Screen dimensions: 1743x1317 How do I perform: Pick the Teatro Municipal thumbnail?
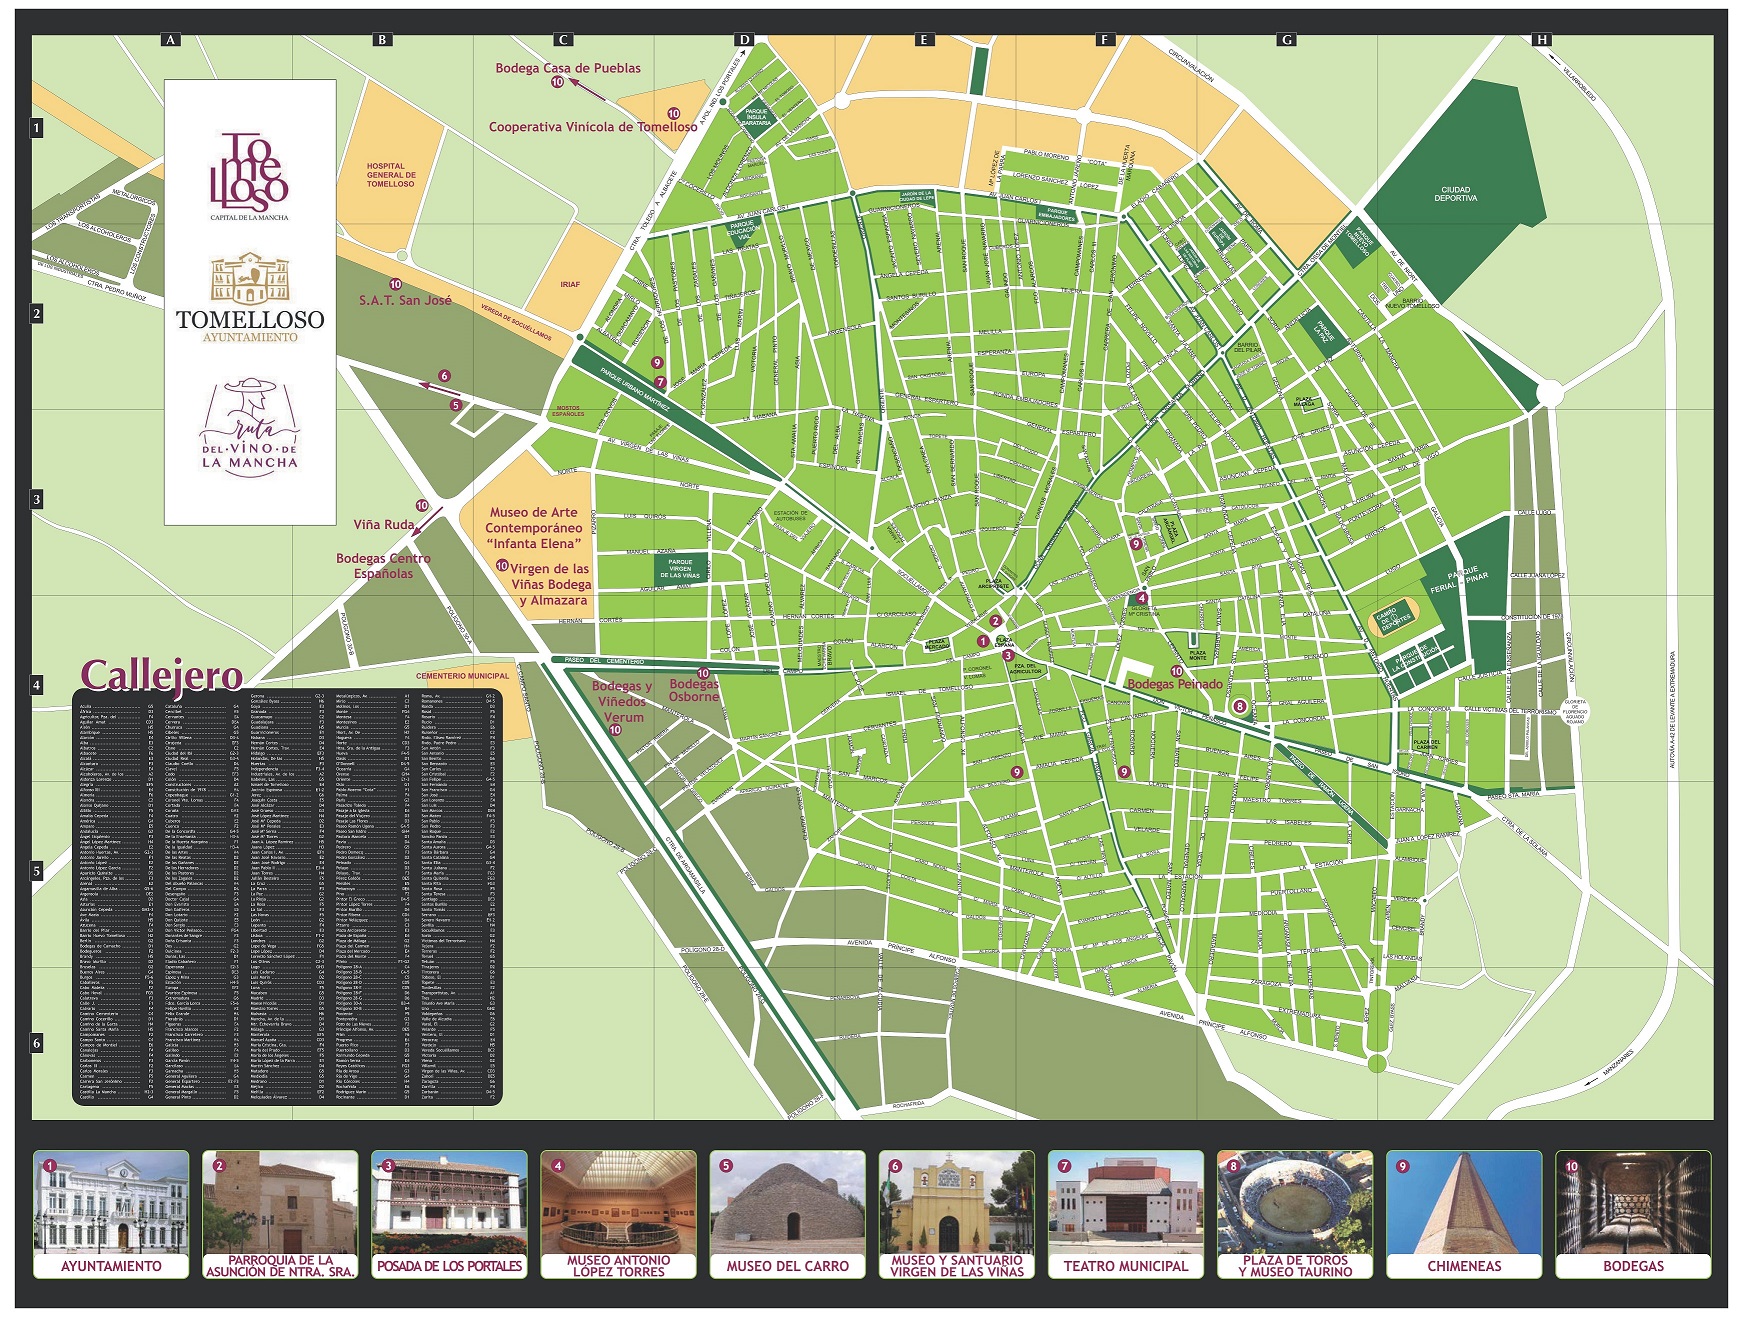(x=1126, y=1214)
